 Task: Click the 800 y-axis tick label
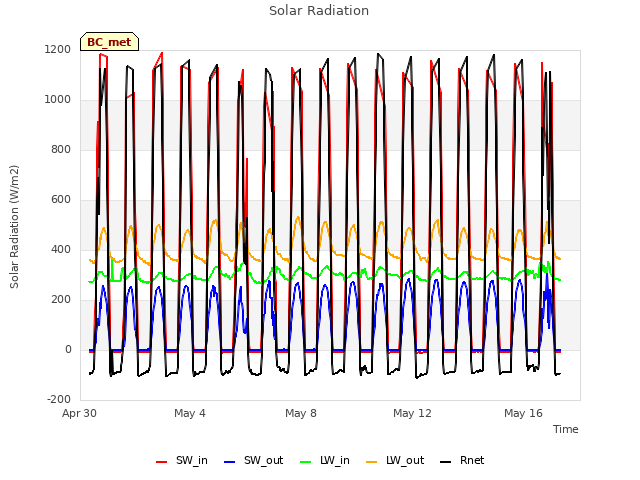pyautogui.click(x=61, y=149)
